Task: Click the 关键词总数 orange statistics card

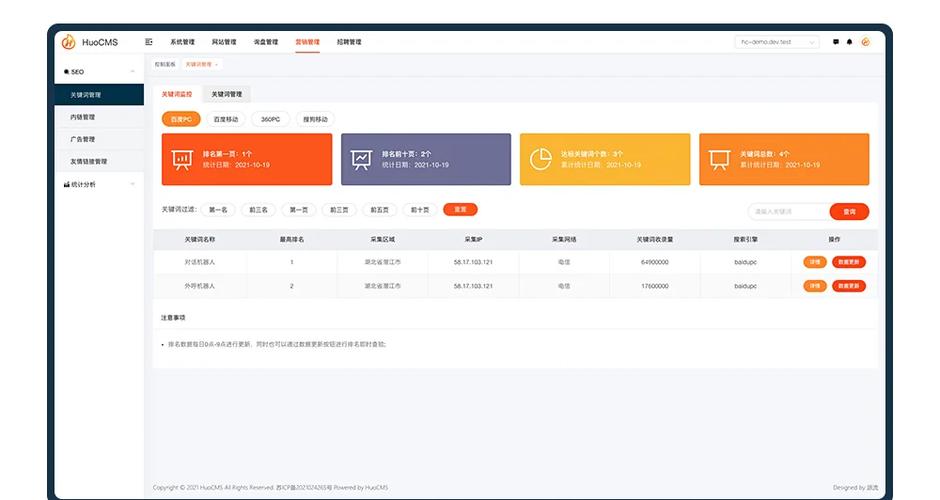Action: click(784, 159)
